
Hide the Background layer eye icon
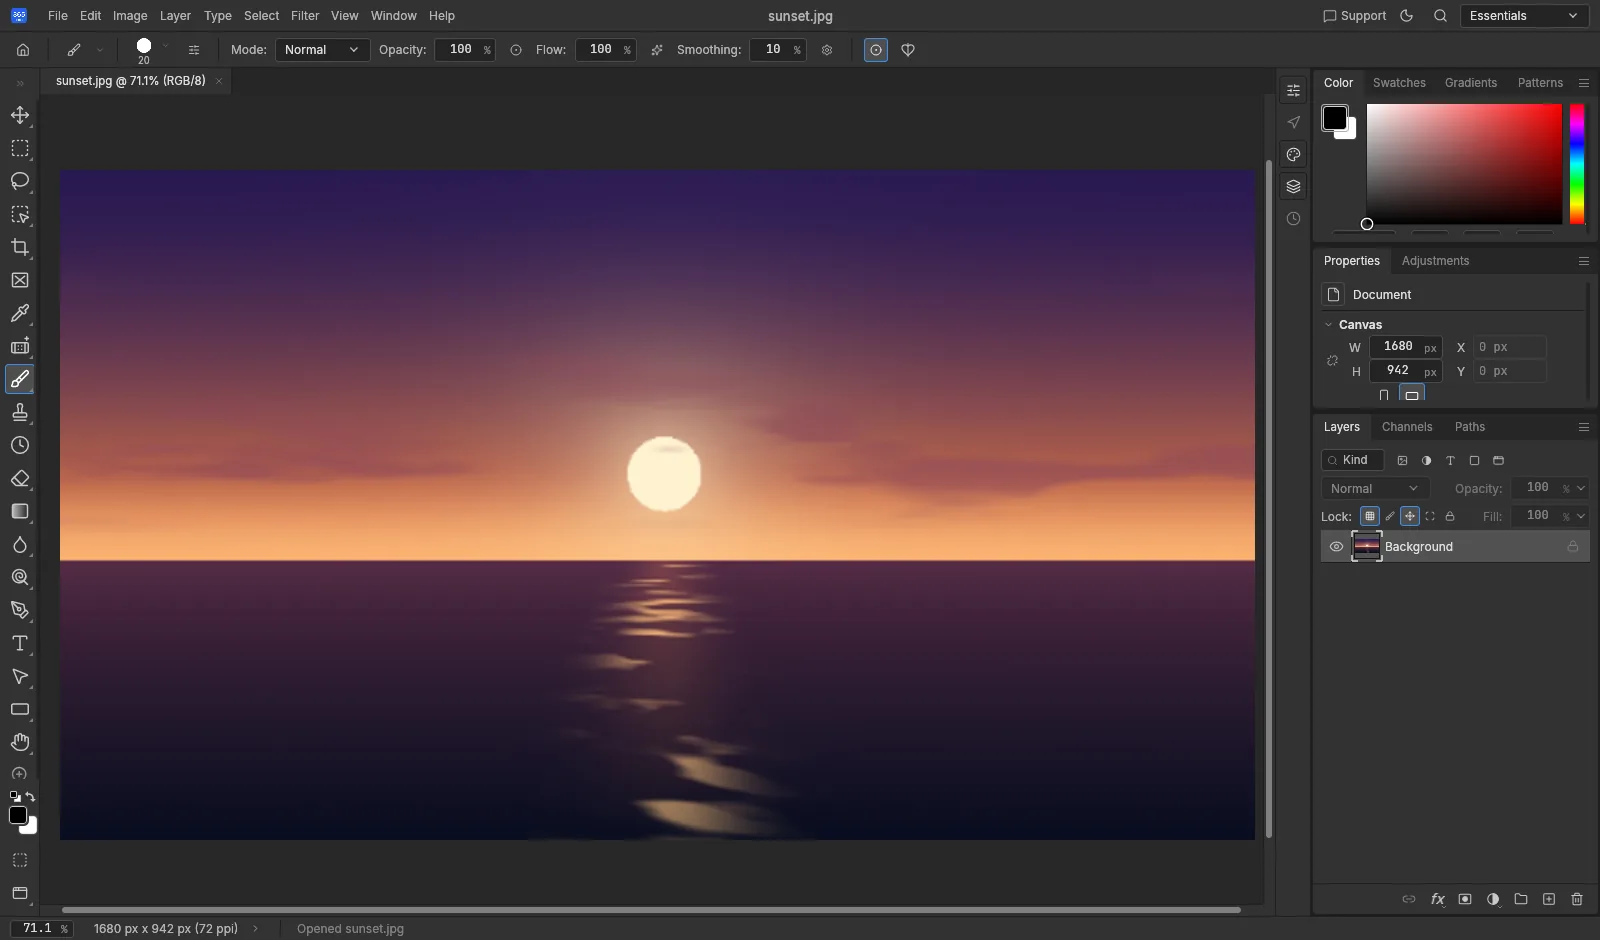[x=1336, y=547]
